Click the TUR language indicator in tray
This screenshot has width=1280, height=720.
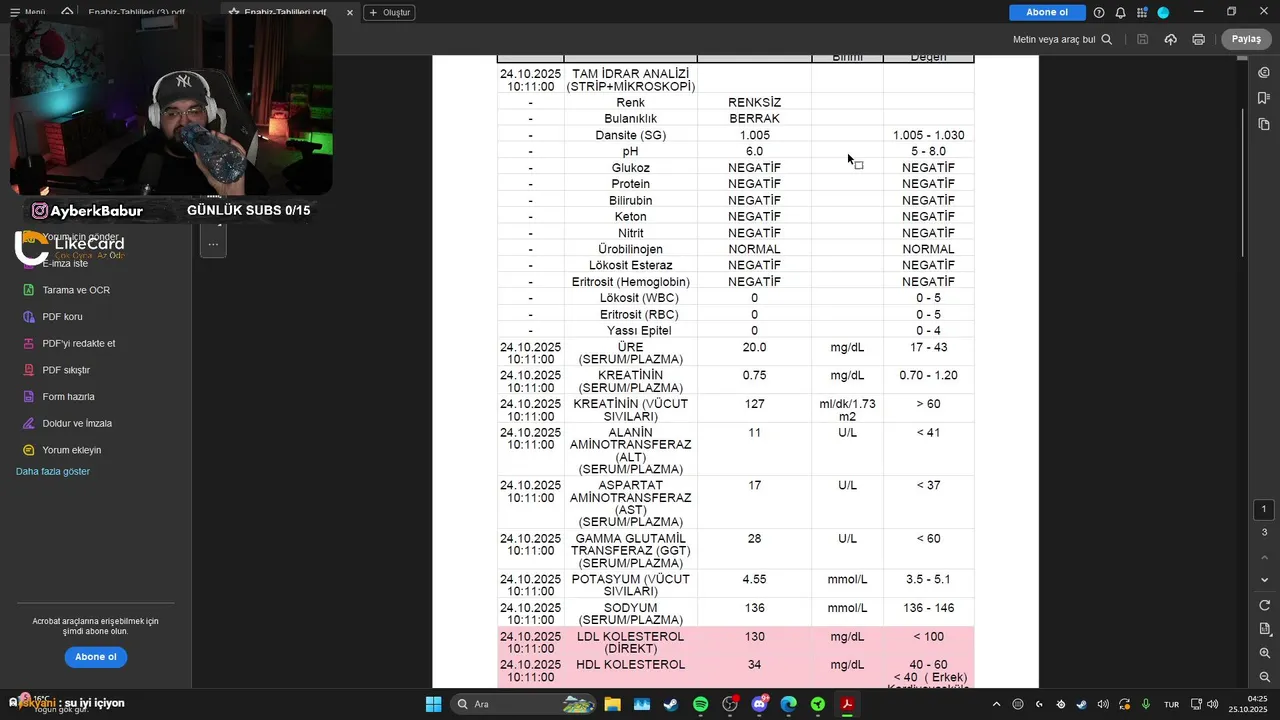pos(1171,704)
